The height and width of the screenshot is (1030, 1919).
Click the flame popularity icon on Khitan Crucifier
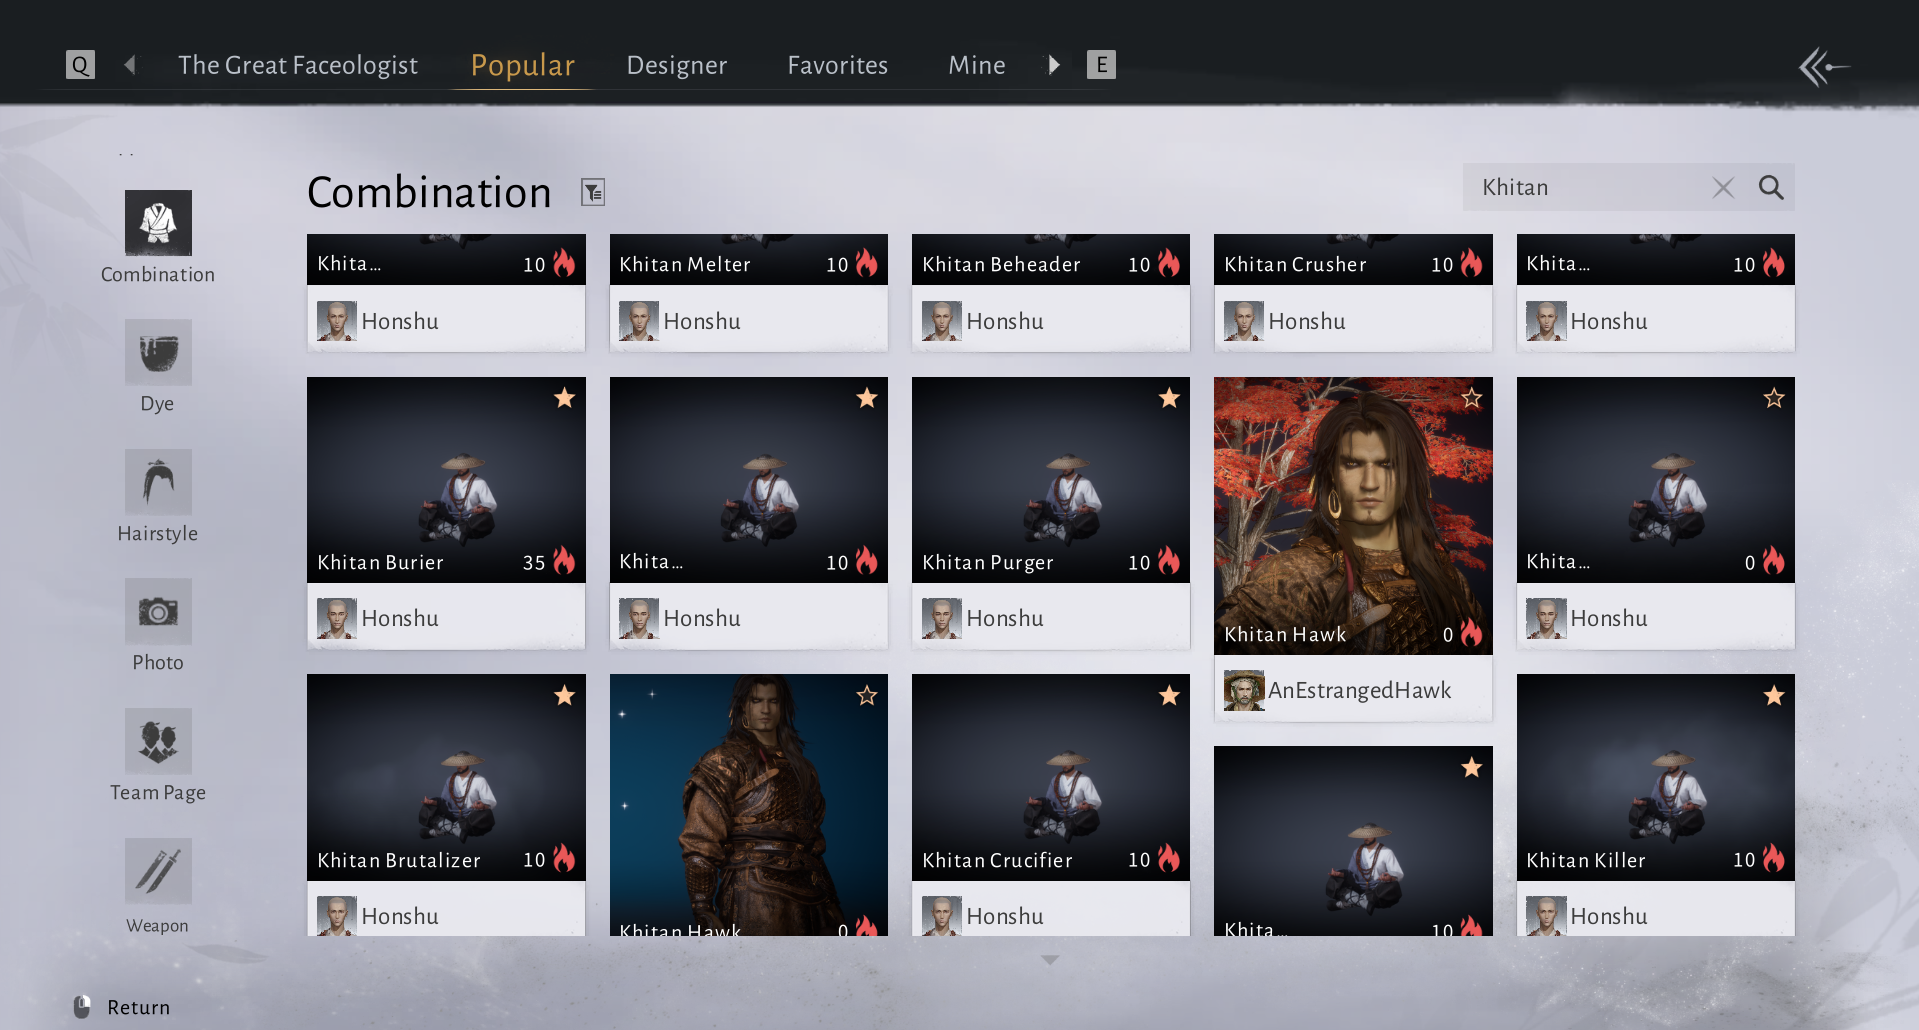pyautogui.click(x=1169, y=858)
